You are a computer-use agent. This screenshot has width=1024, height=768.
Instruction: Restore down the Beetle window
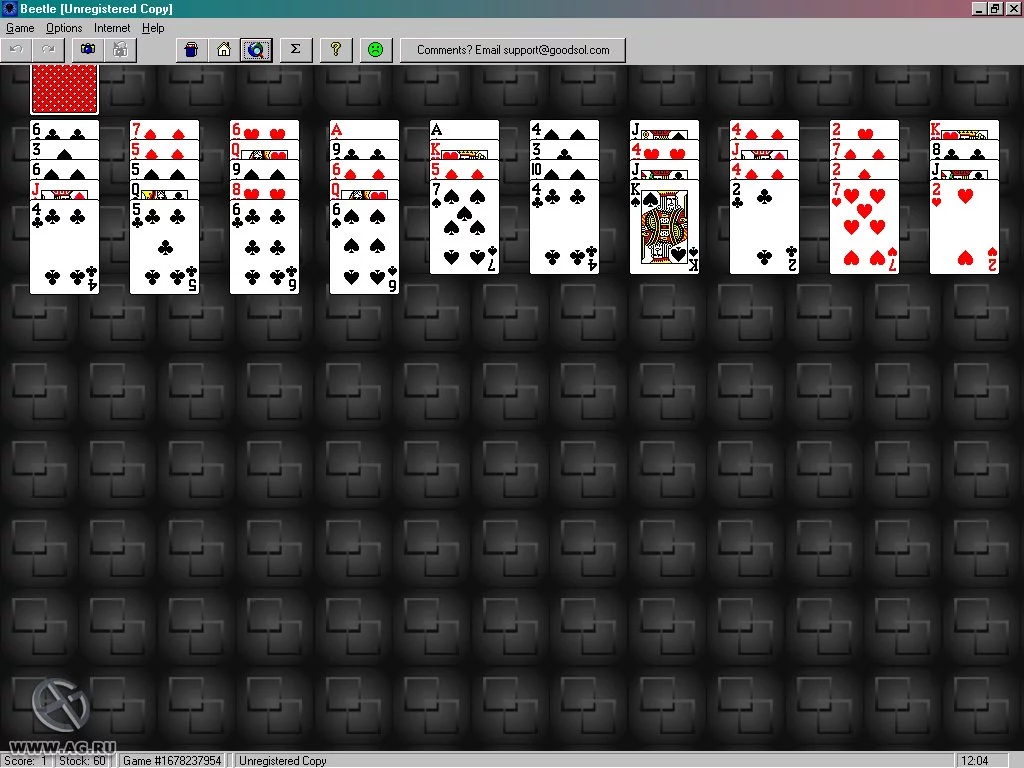pos(995,8)
